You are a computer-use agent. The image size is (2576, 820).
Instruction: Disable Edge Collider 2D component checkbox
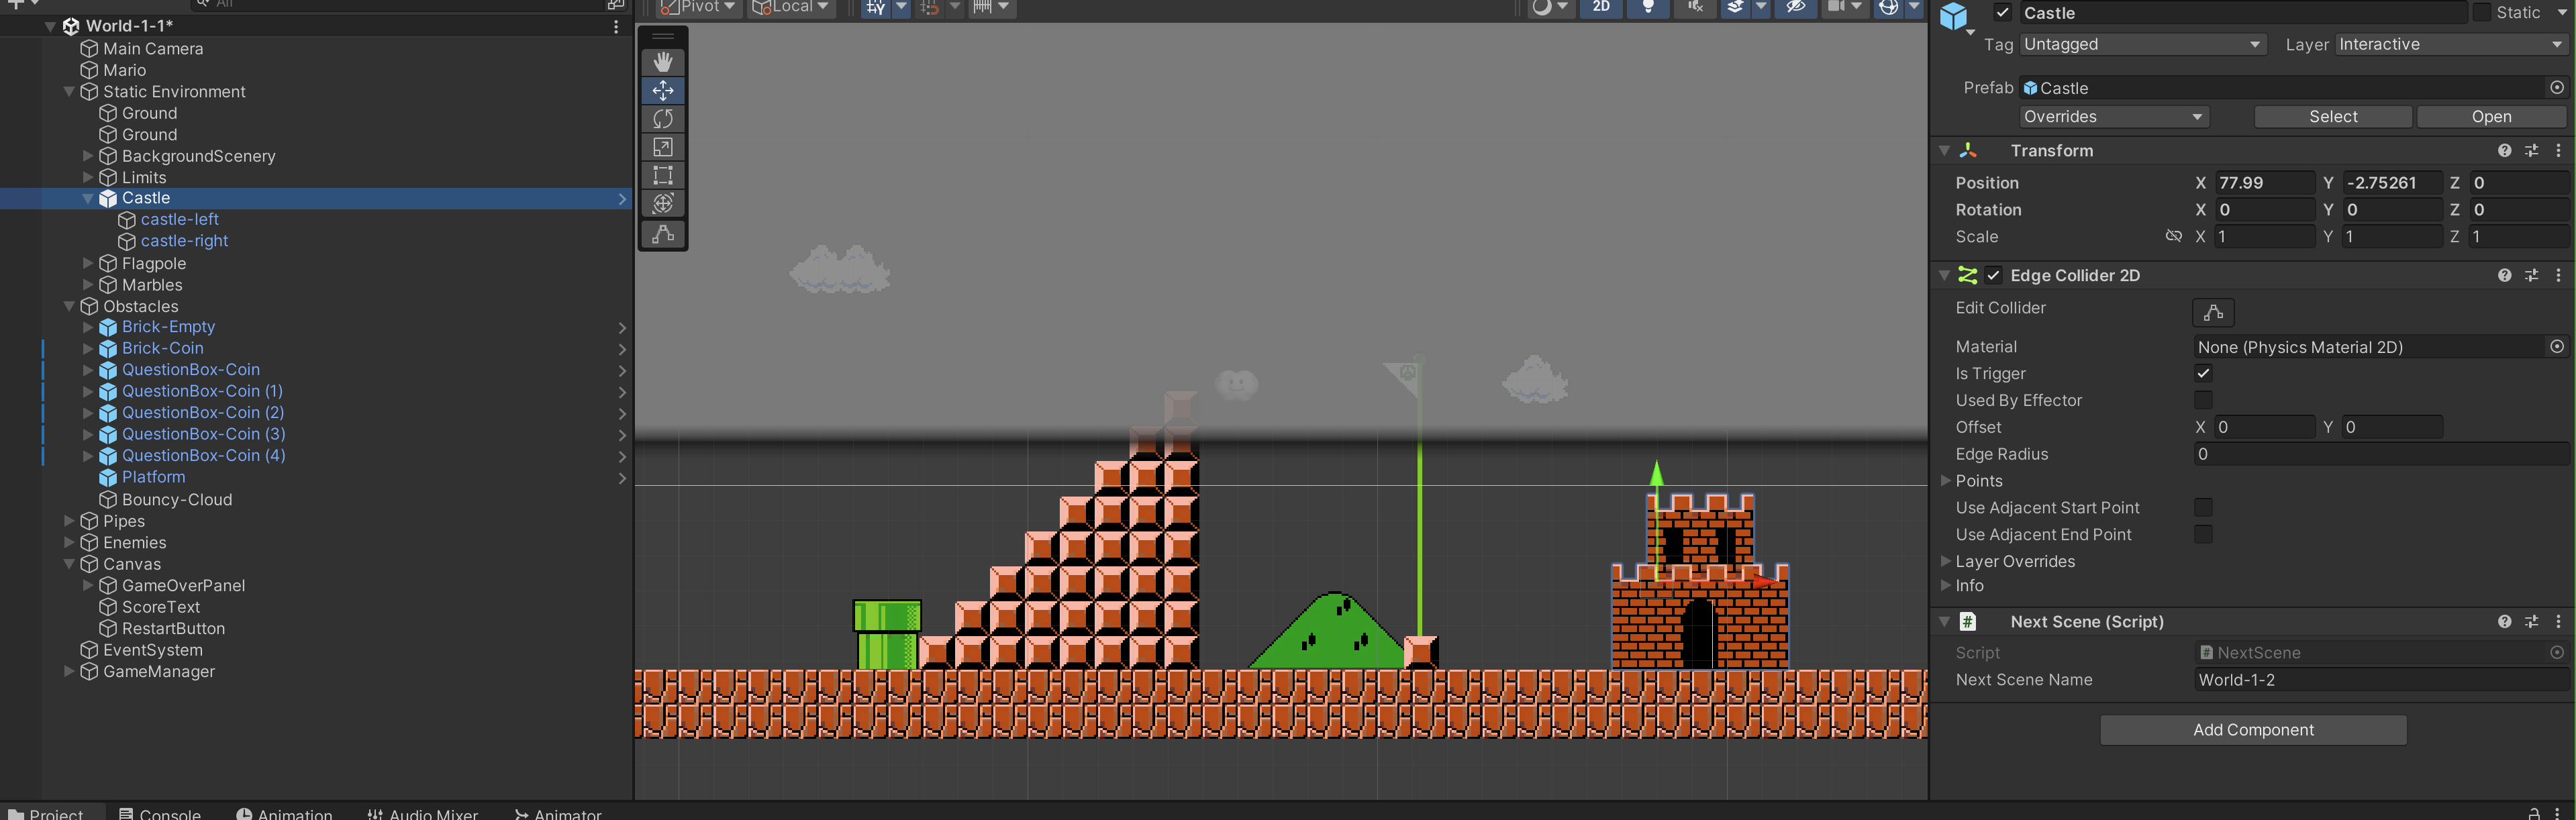(x=1993, y=276)
